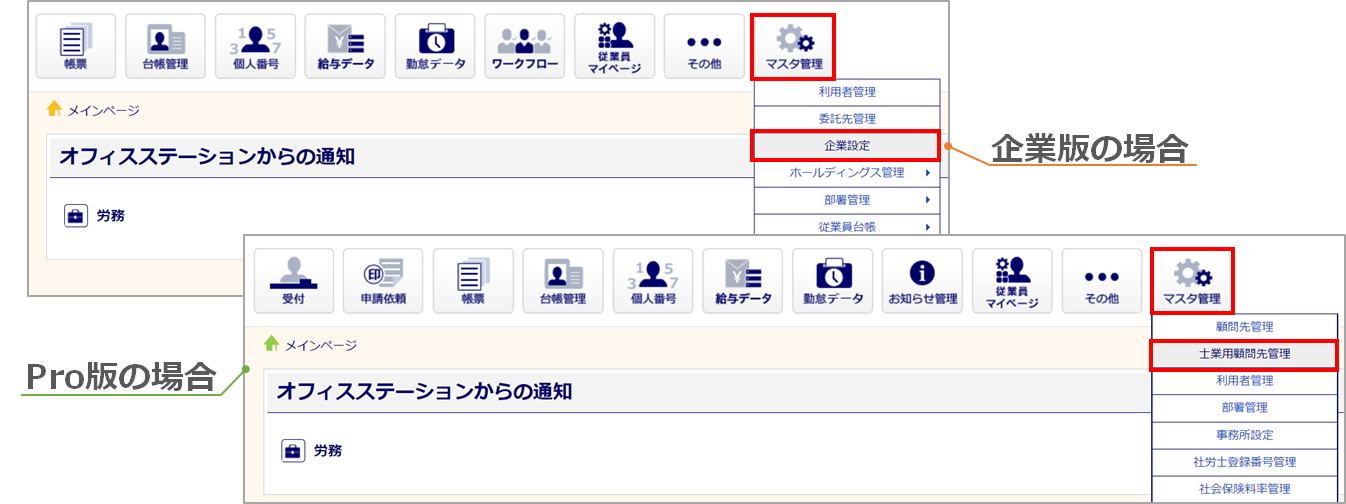Open 台帳管理 in the Pro版 toolbar
Image resolution: width=1346 pixels, height=504 pixels.
coord(563,281)
